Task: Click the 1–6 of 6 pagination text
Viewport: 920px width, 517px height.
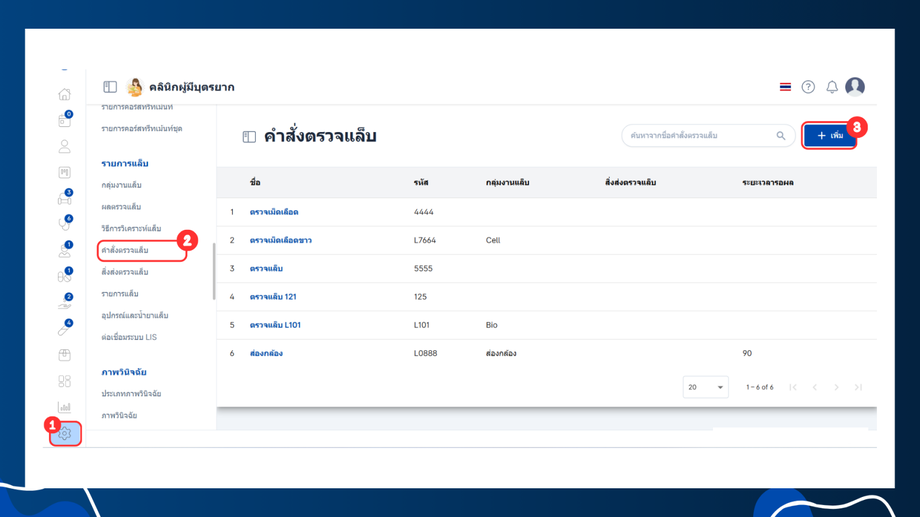Action: point(759,387)
